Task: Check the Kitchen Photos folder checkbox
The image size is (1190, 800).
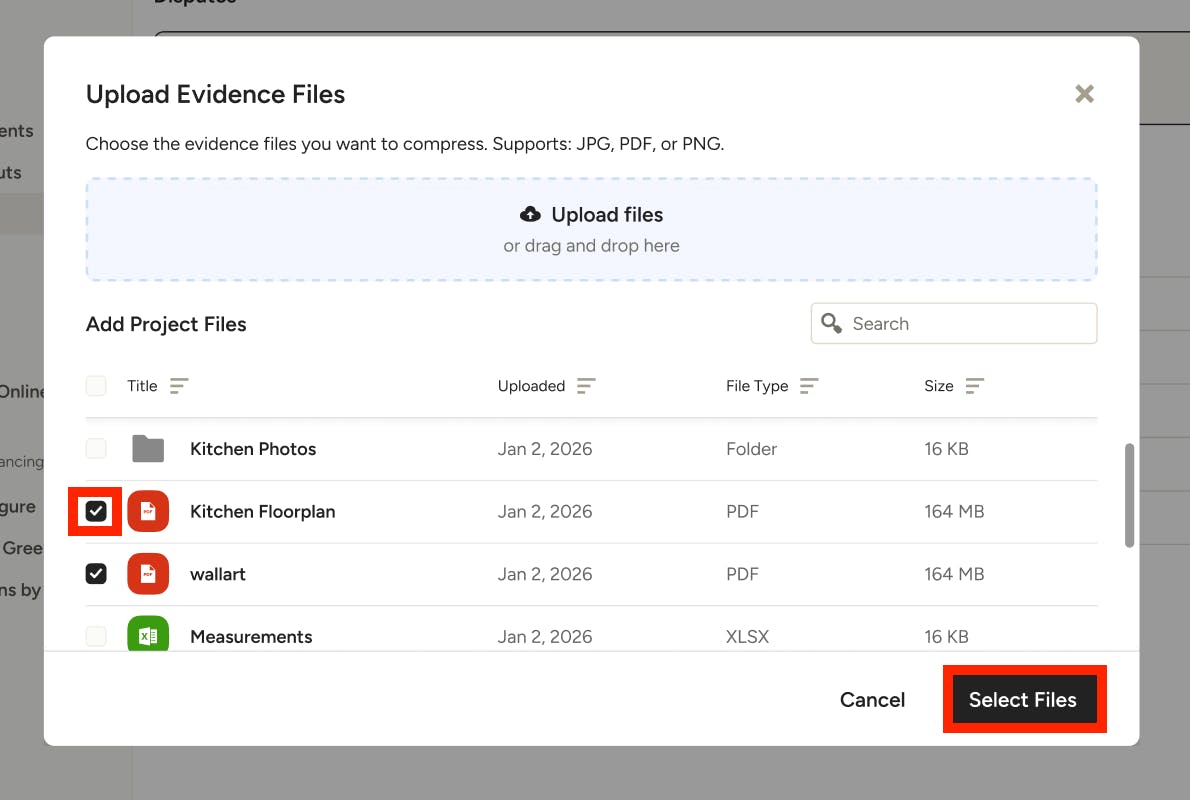Action: click(96, 449)
